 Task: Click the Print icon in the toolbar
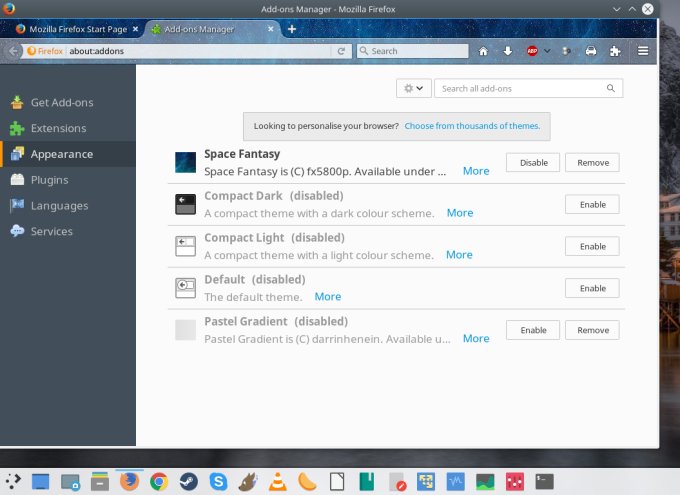[x=591, y=51]
